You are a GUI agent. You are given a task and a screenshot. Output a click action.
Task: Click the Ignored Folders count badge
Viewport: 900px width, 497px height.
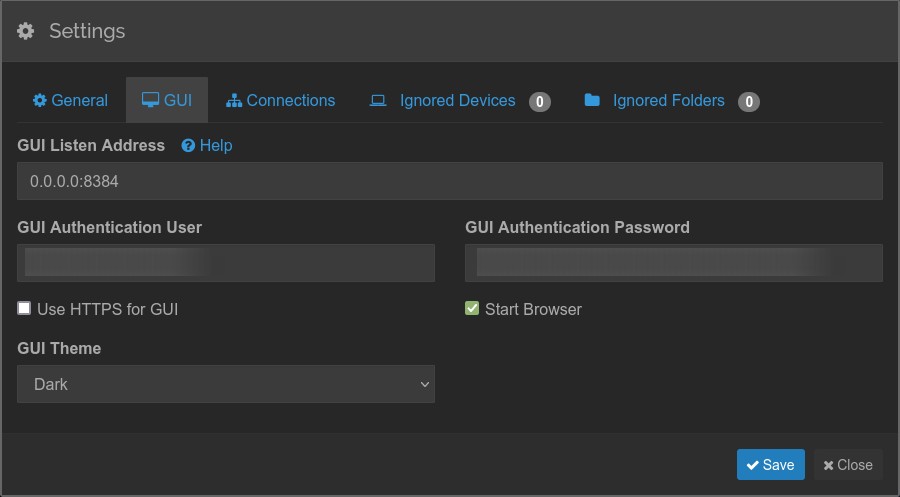click(748, 101)
